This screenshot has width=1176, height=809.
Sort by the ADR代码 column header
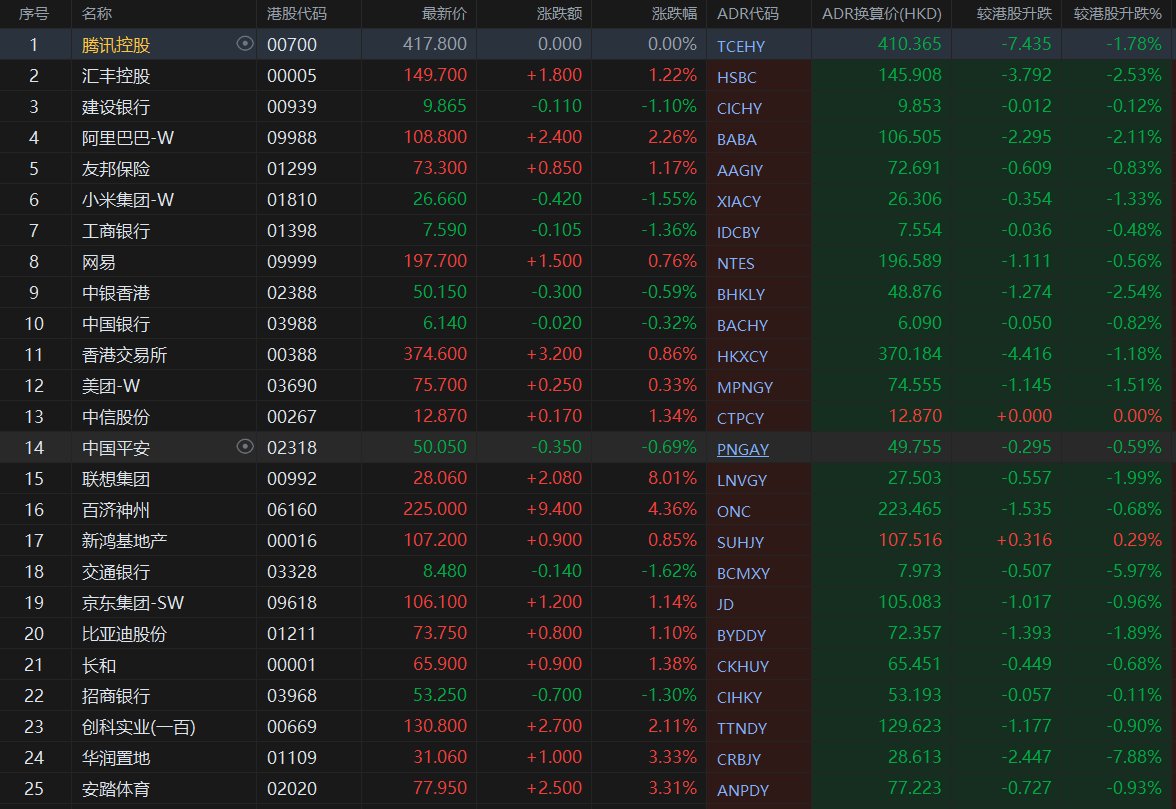(x=748, y=13)
